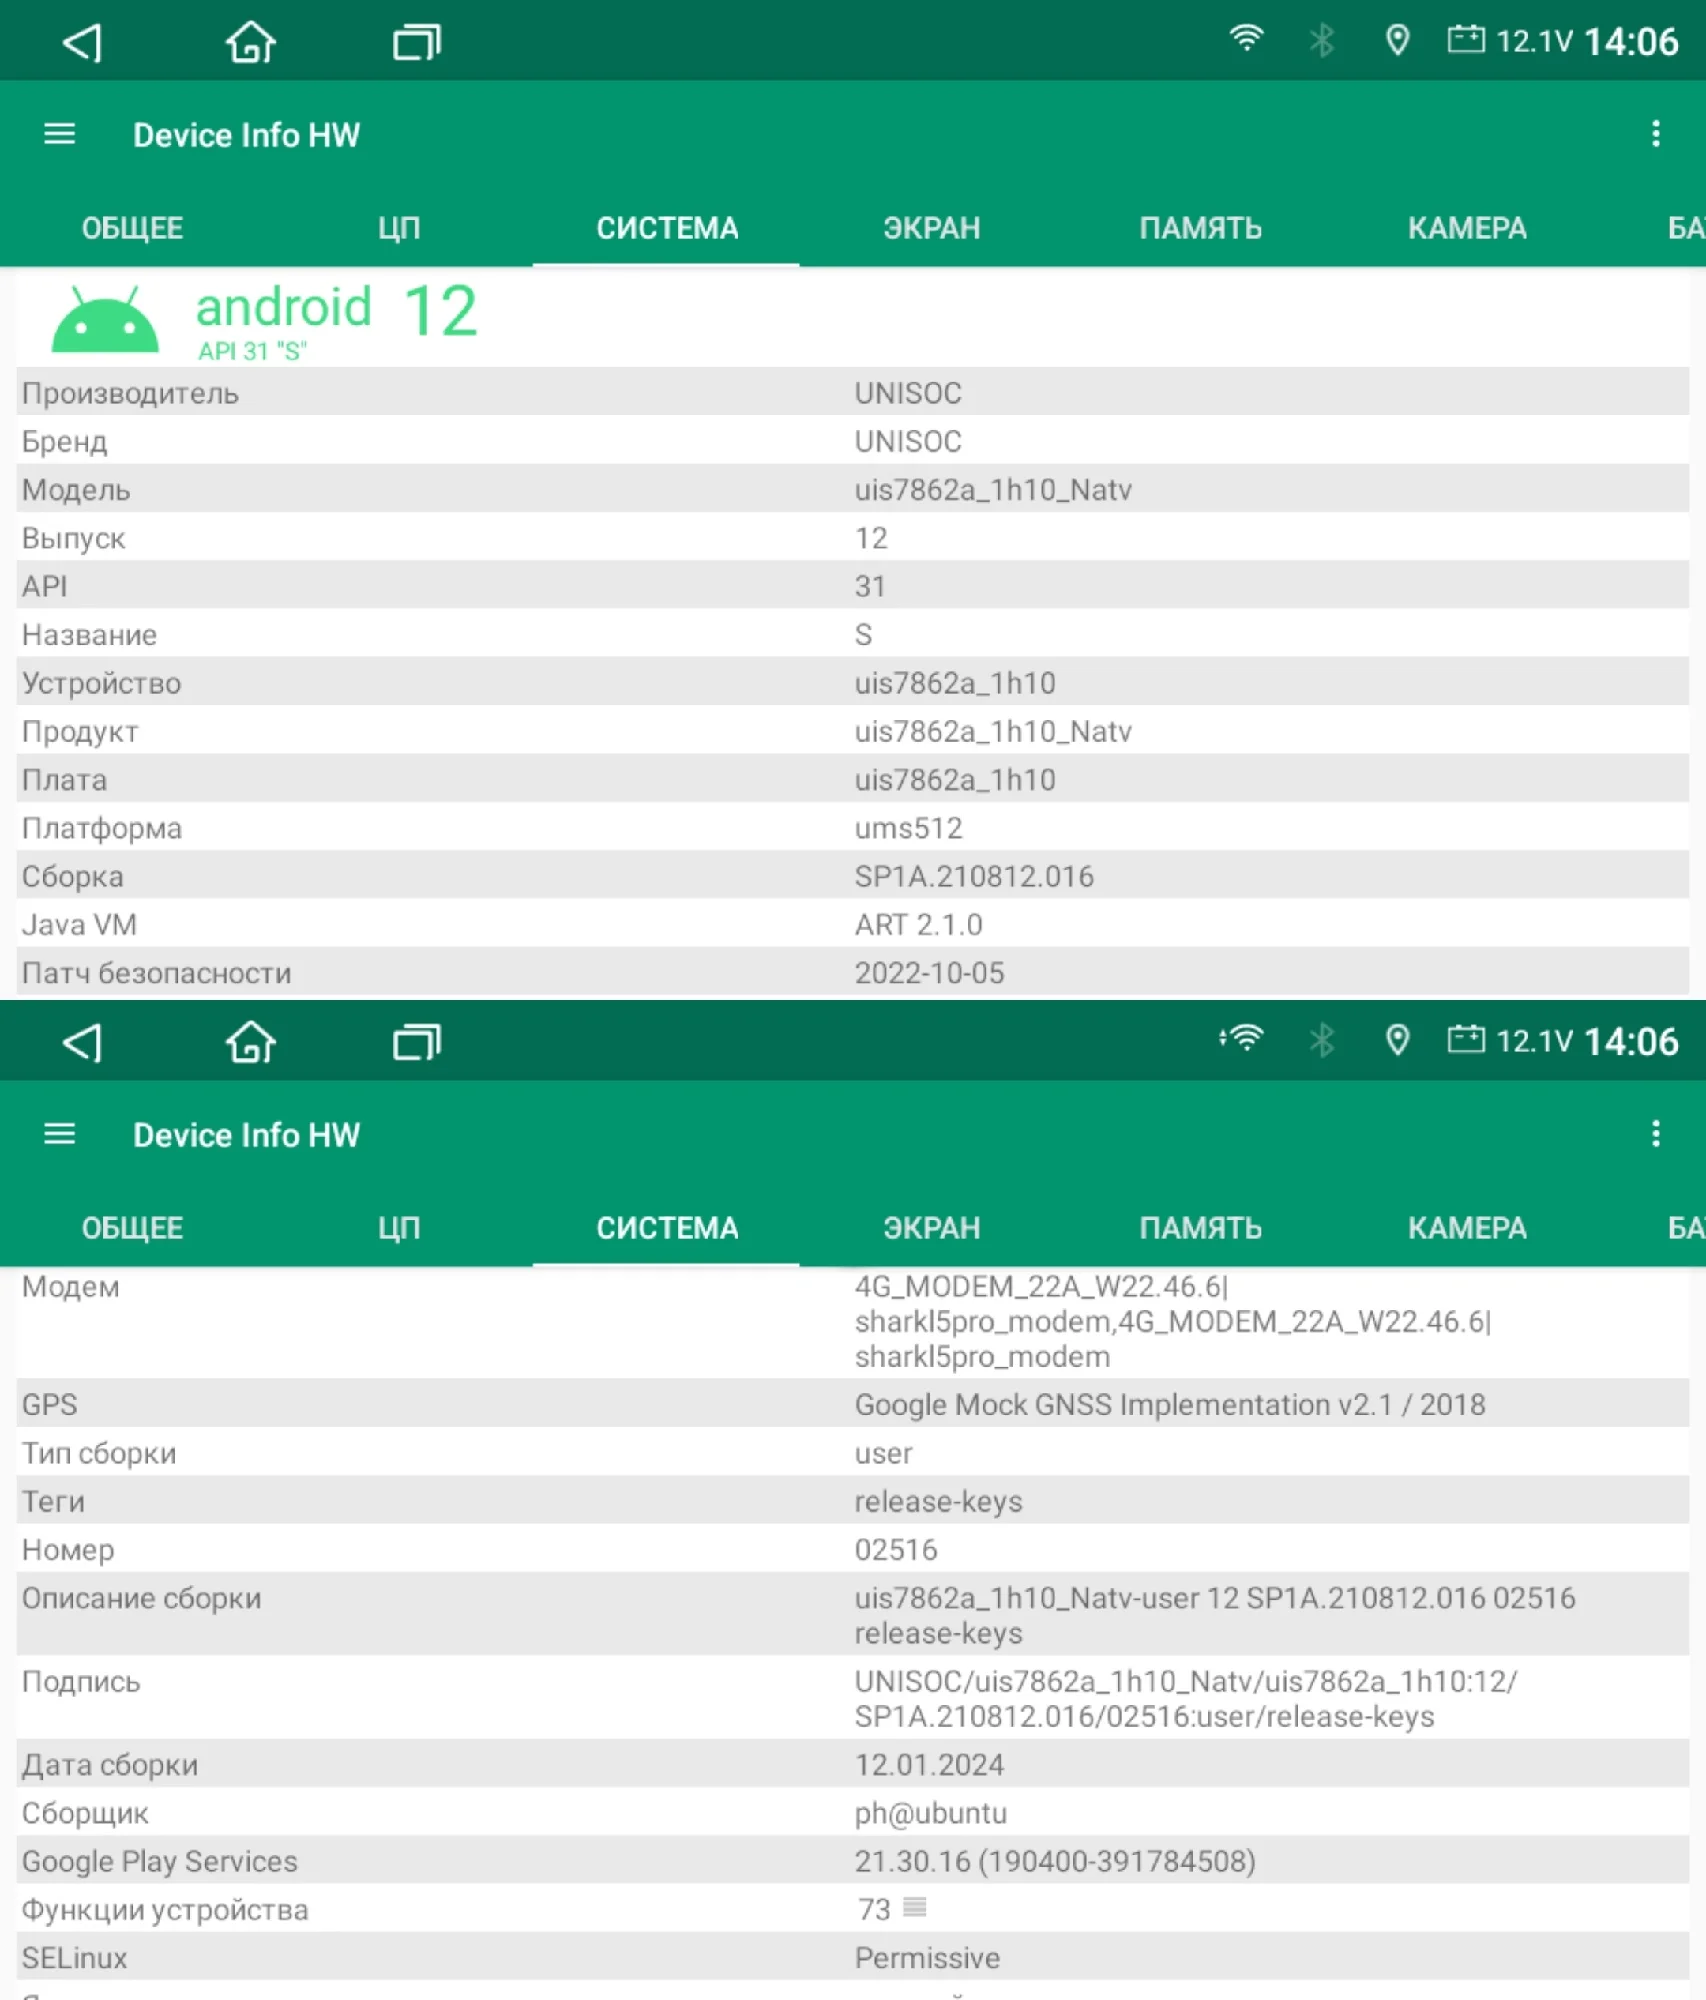
Task: Click the Теги value release-keys
Action: (x=938, y=1501)
